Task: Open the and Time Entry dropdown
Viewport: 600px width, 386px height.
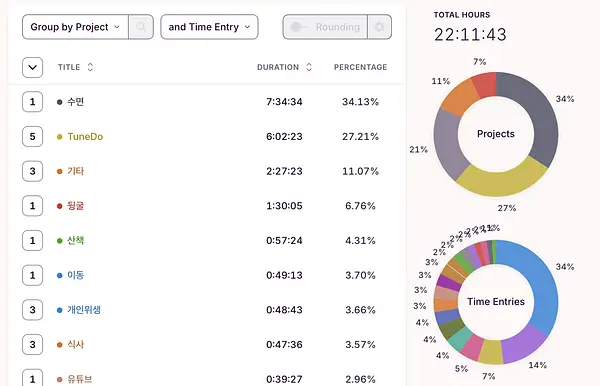Action: pos(209,27)
